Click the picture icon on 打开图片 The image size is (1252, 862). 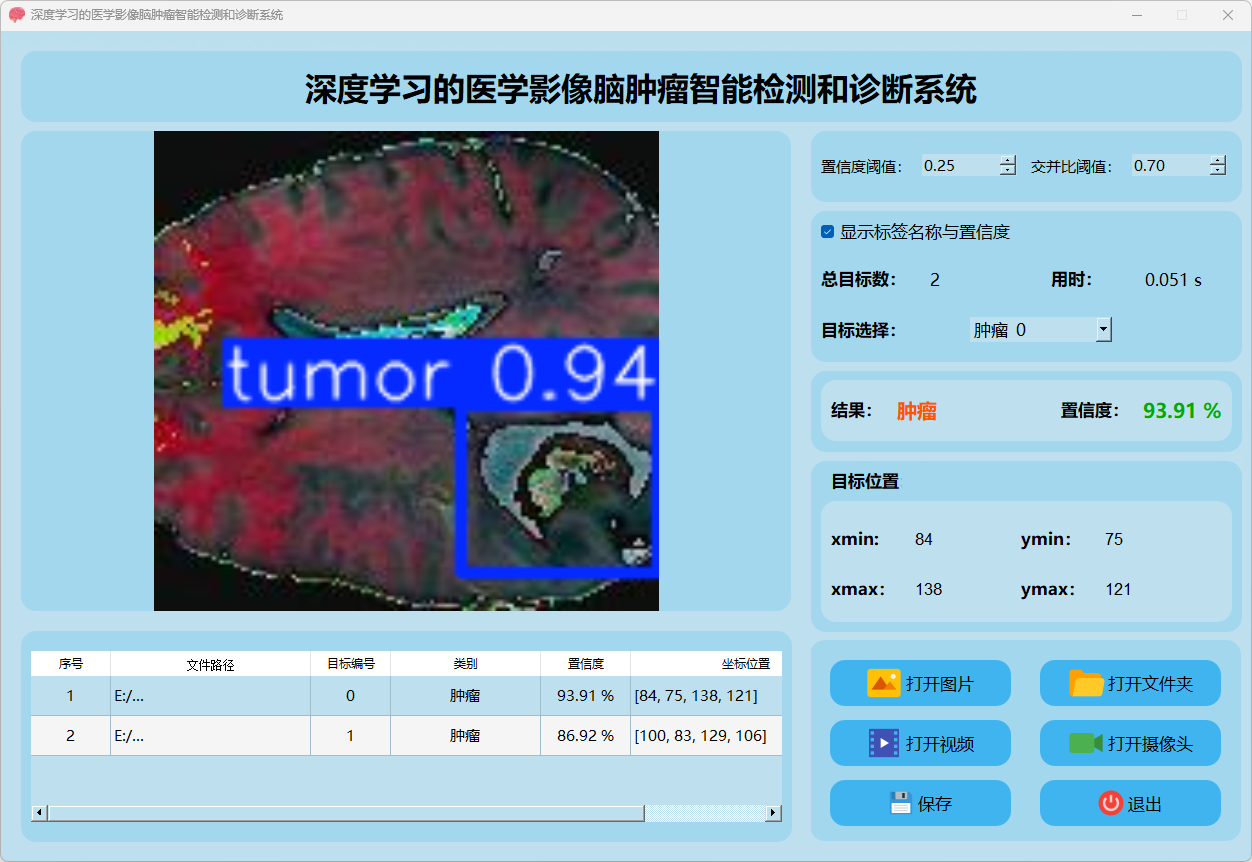click(884, 683)
